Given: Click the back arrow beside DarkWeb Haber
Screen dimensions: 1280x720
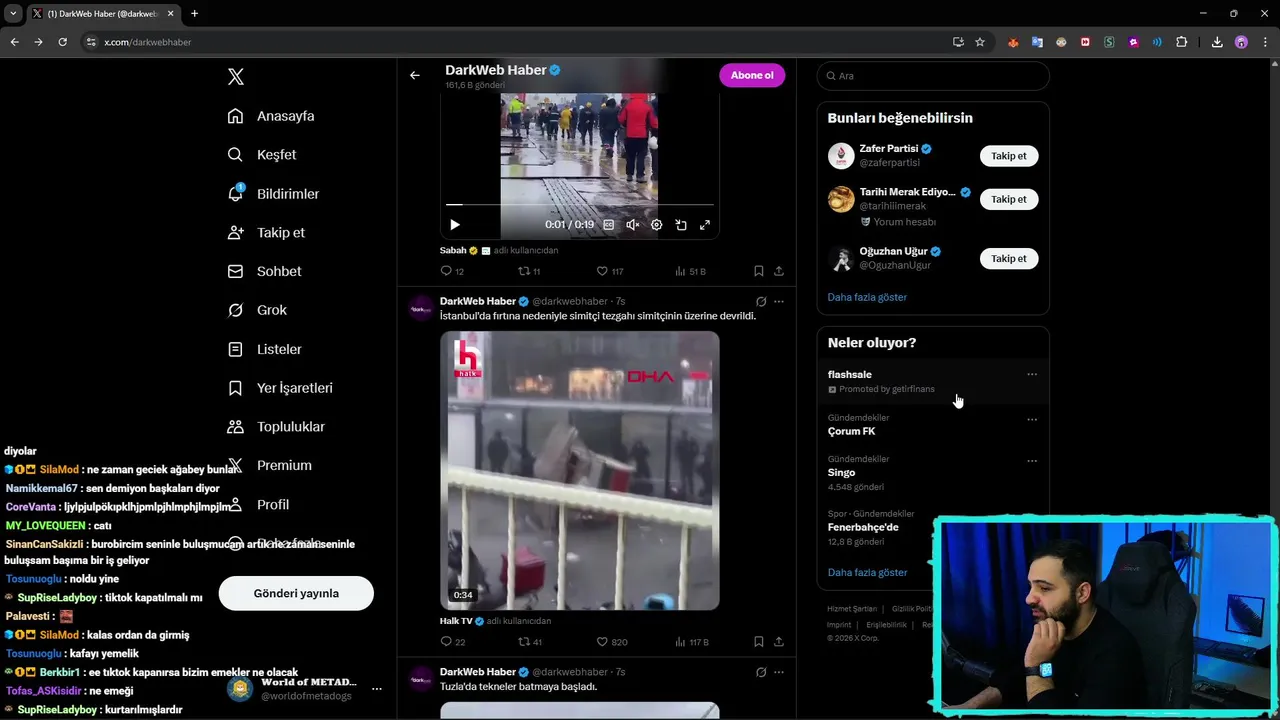Looking at the screenshot, I should tap(414, 75).
